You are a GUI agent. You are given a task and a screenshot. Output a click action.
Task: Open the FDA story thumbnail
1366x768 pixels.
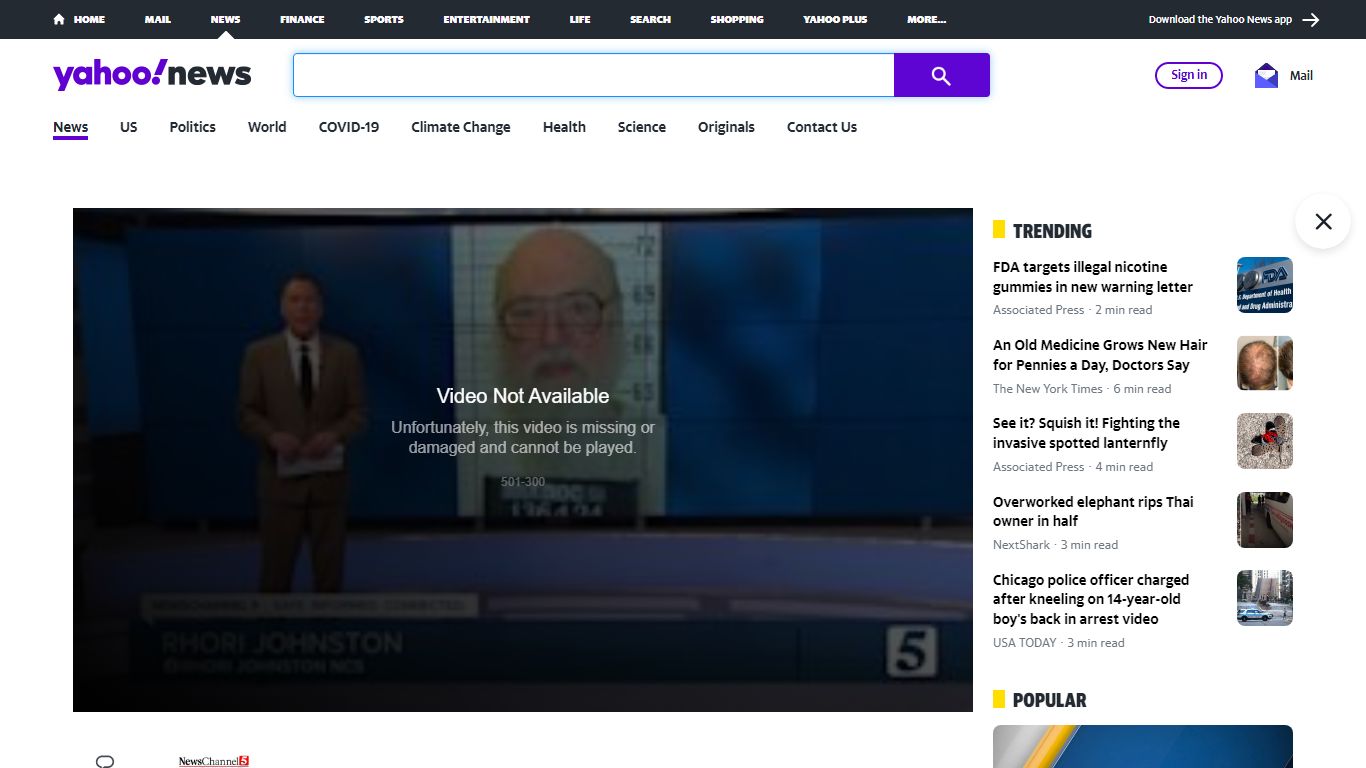click(x=1265, y=285)
